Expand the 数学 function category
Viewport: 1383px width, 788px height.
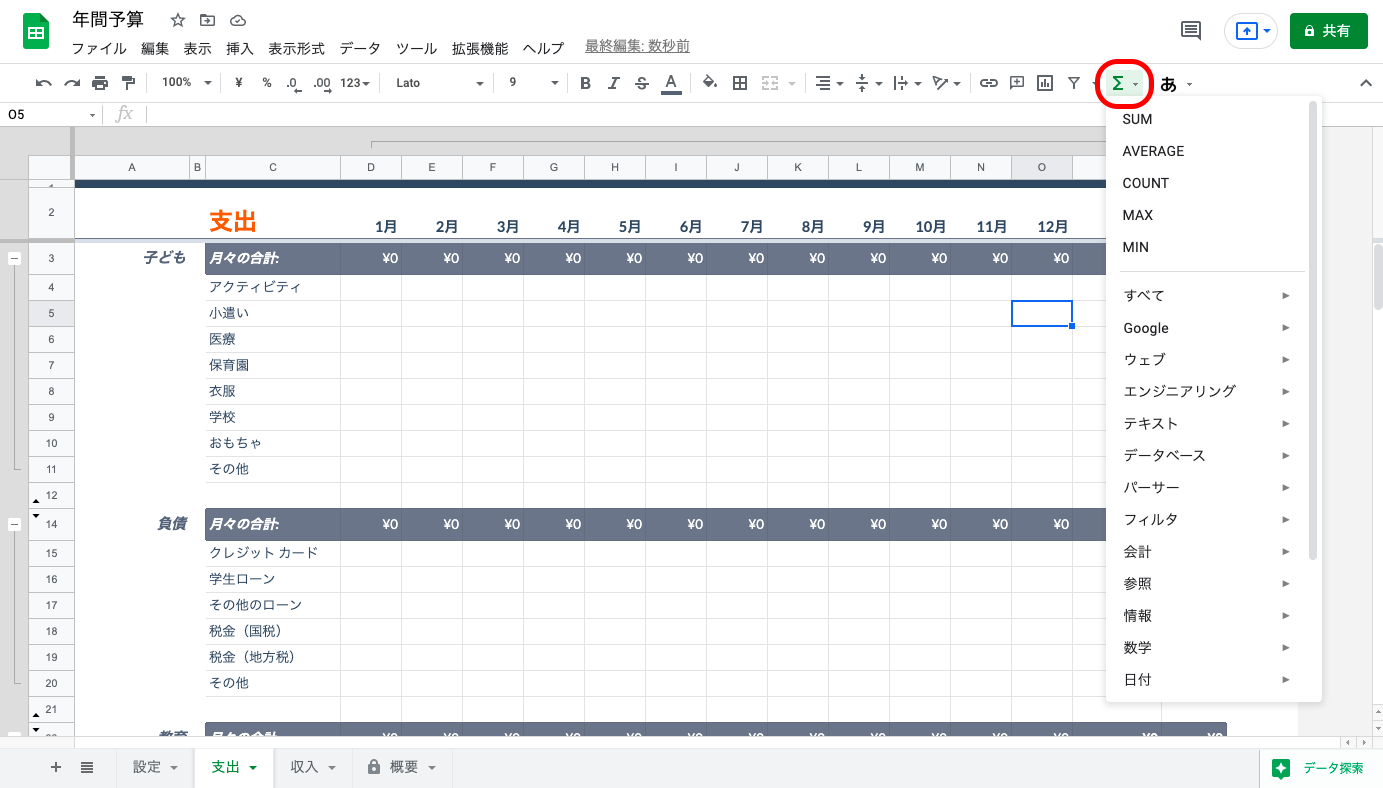(1206, 647)
